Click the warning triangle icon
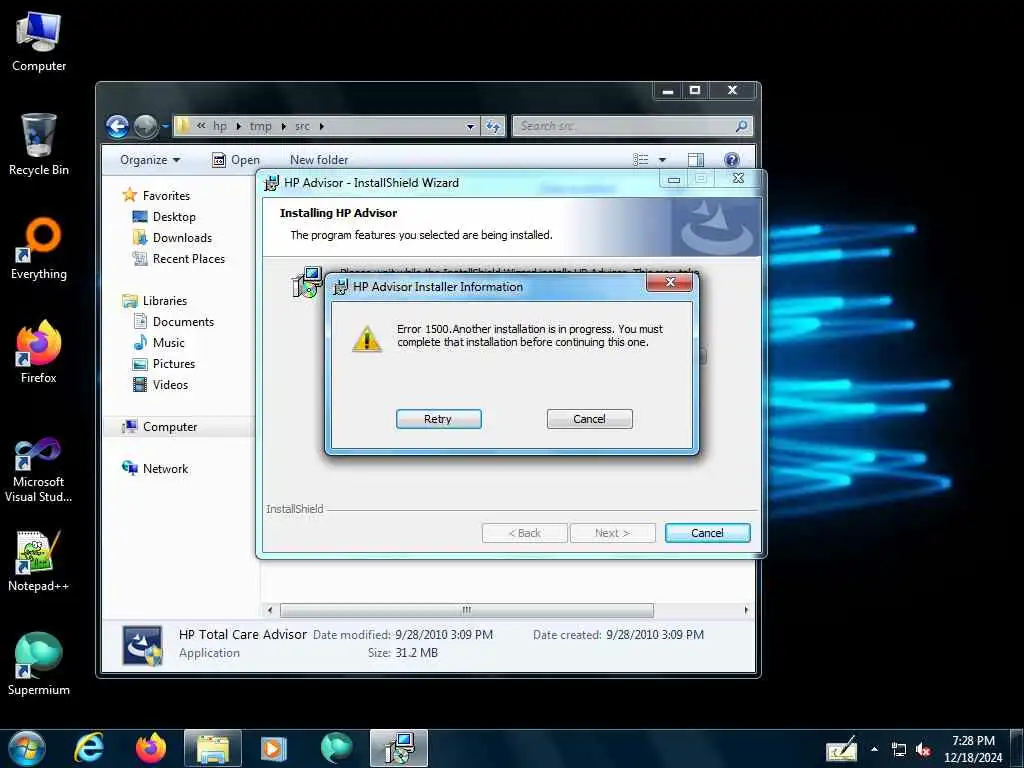This screenshot has height=768, width=1024. (366, 339)
